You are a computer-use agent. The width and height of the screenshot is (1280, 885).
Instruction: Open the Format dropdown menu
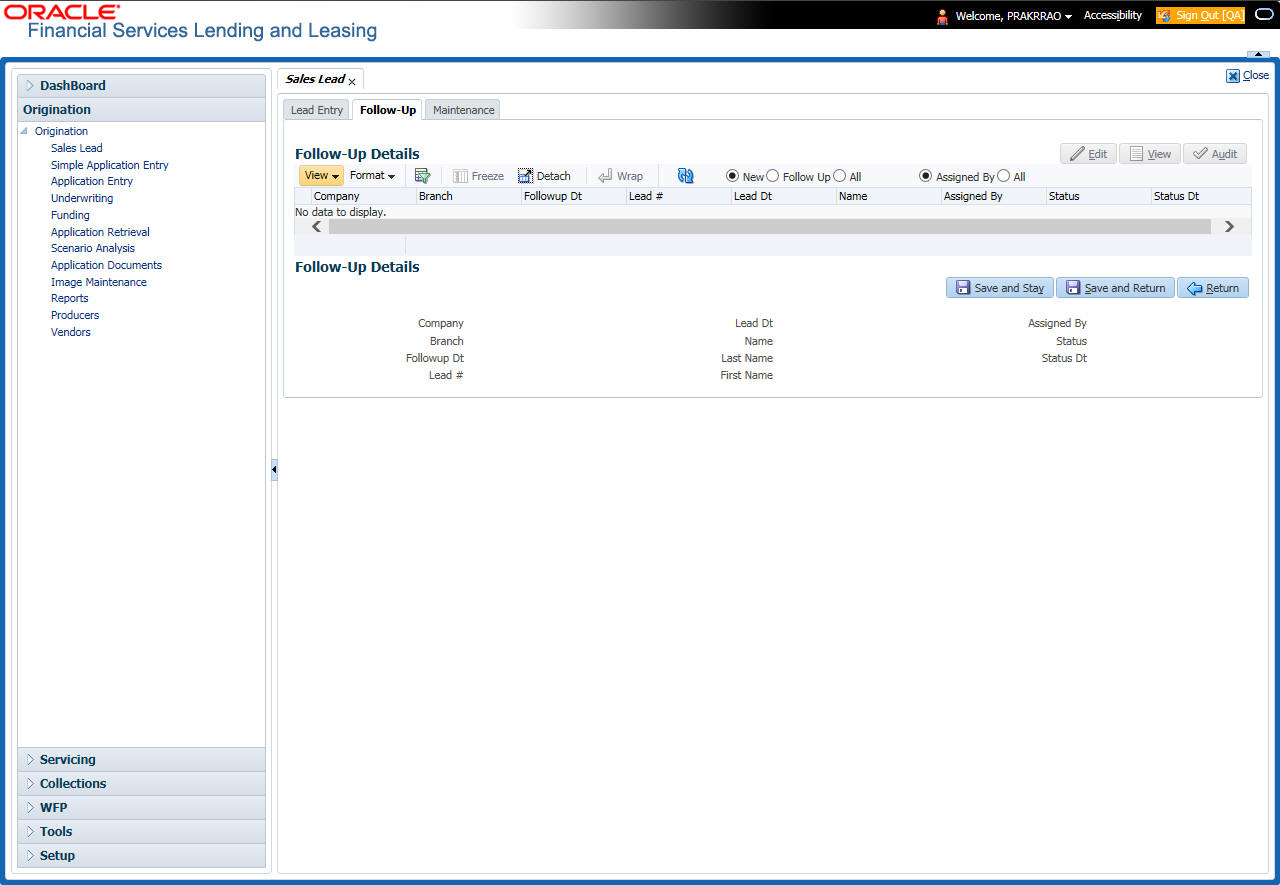(372, 176)
